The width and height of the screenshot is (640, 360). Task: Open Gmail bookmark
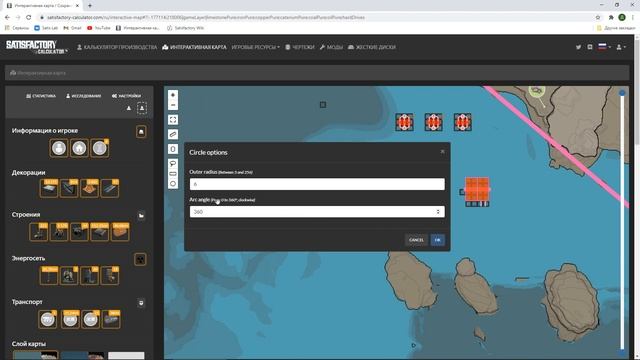tap(73, 28)
